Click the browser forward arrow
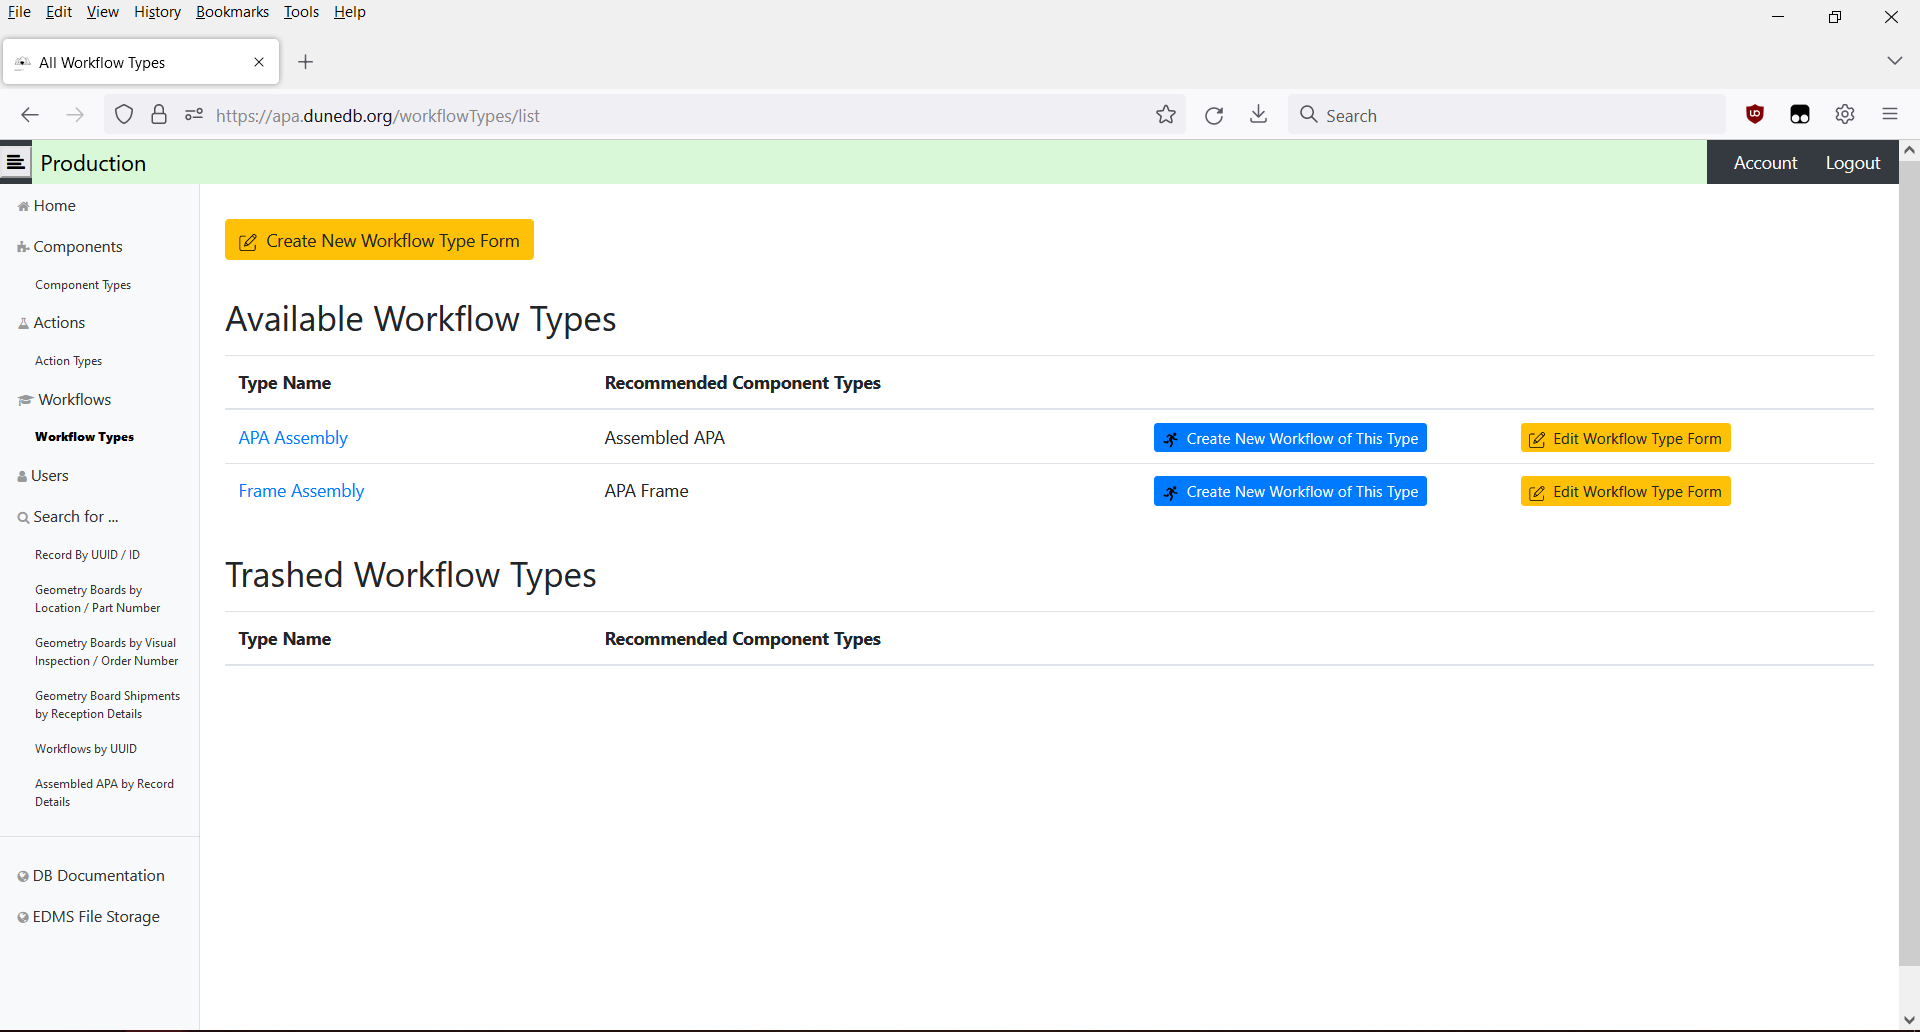The width and height of the screenshot is (1920, 1032). [x=75, y=115]
